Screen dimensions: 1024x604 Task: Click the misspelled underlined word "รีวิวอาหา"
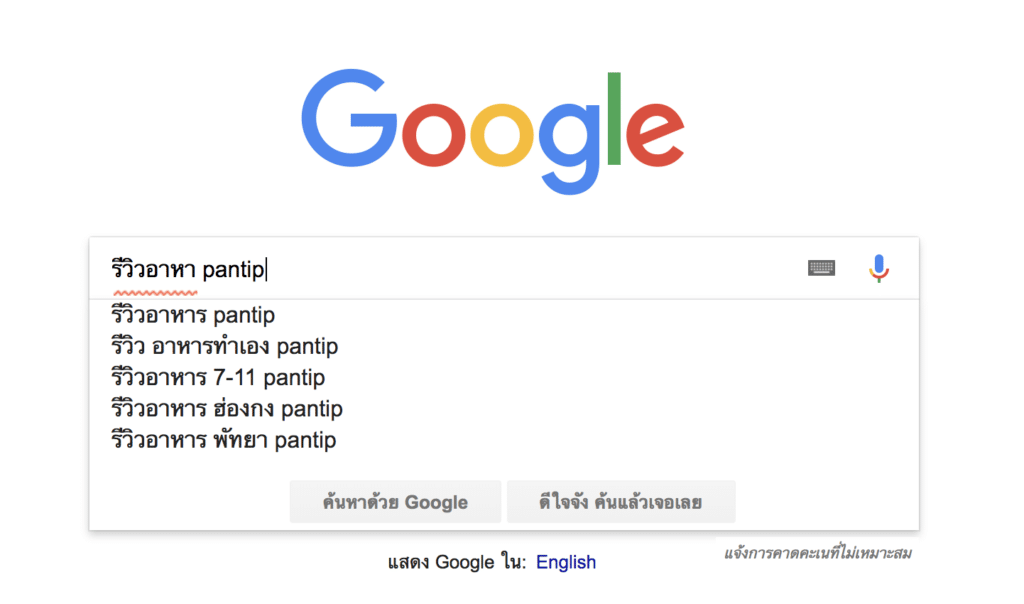(x=153, y=270)
